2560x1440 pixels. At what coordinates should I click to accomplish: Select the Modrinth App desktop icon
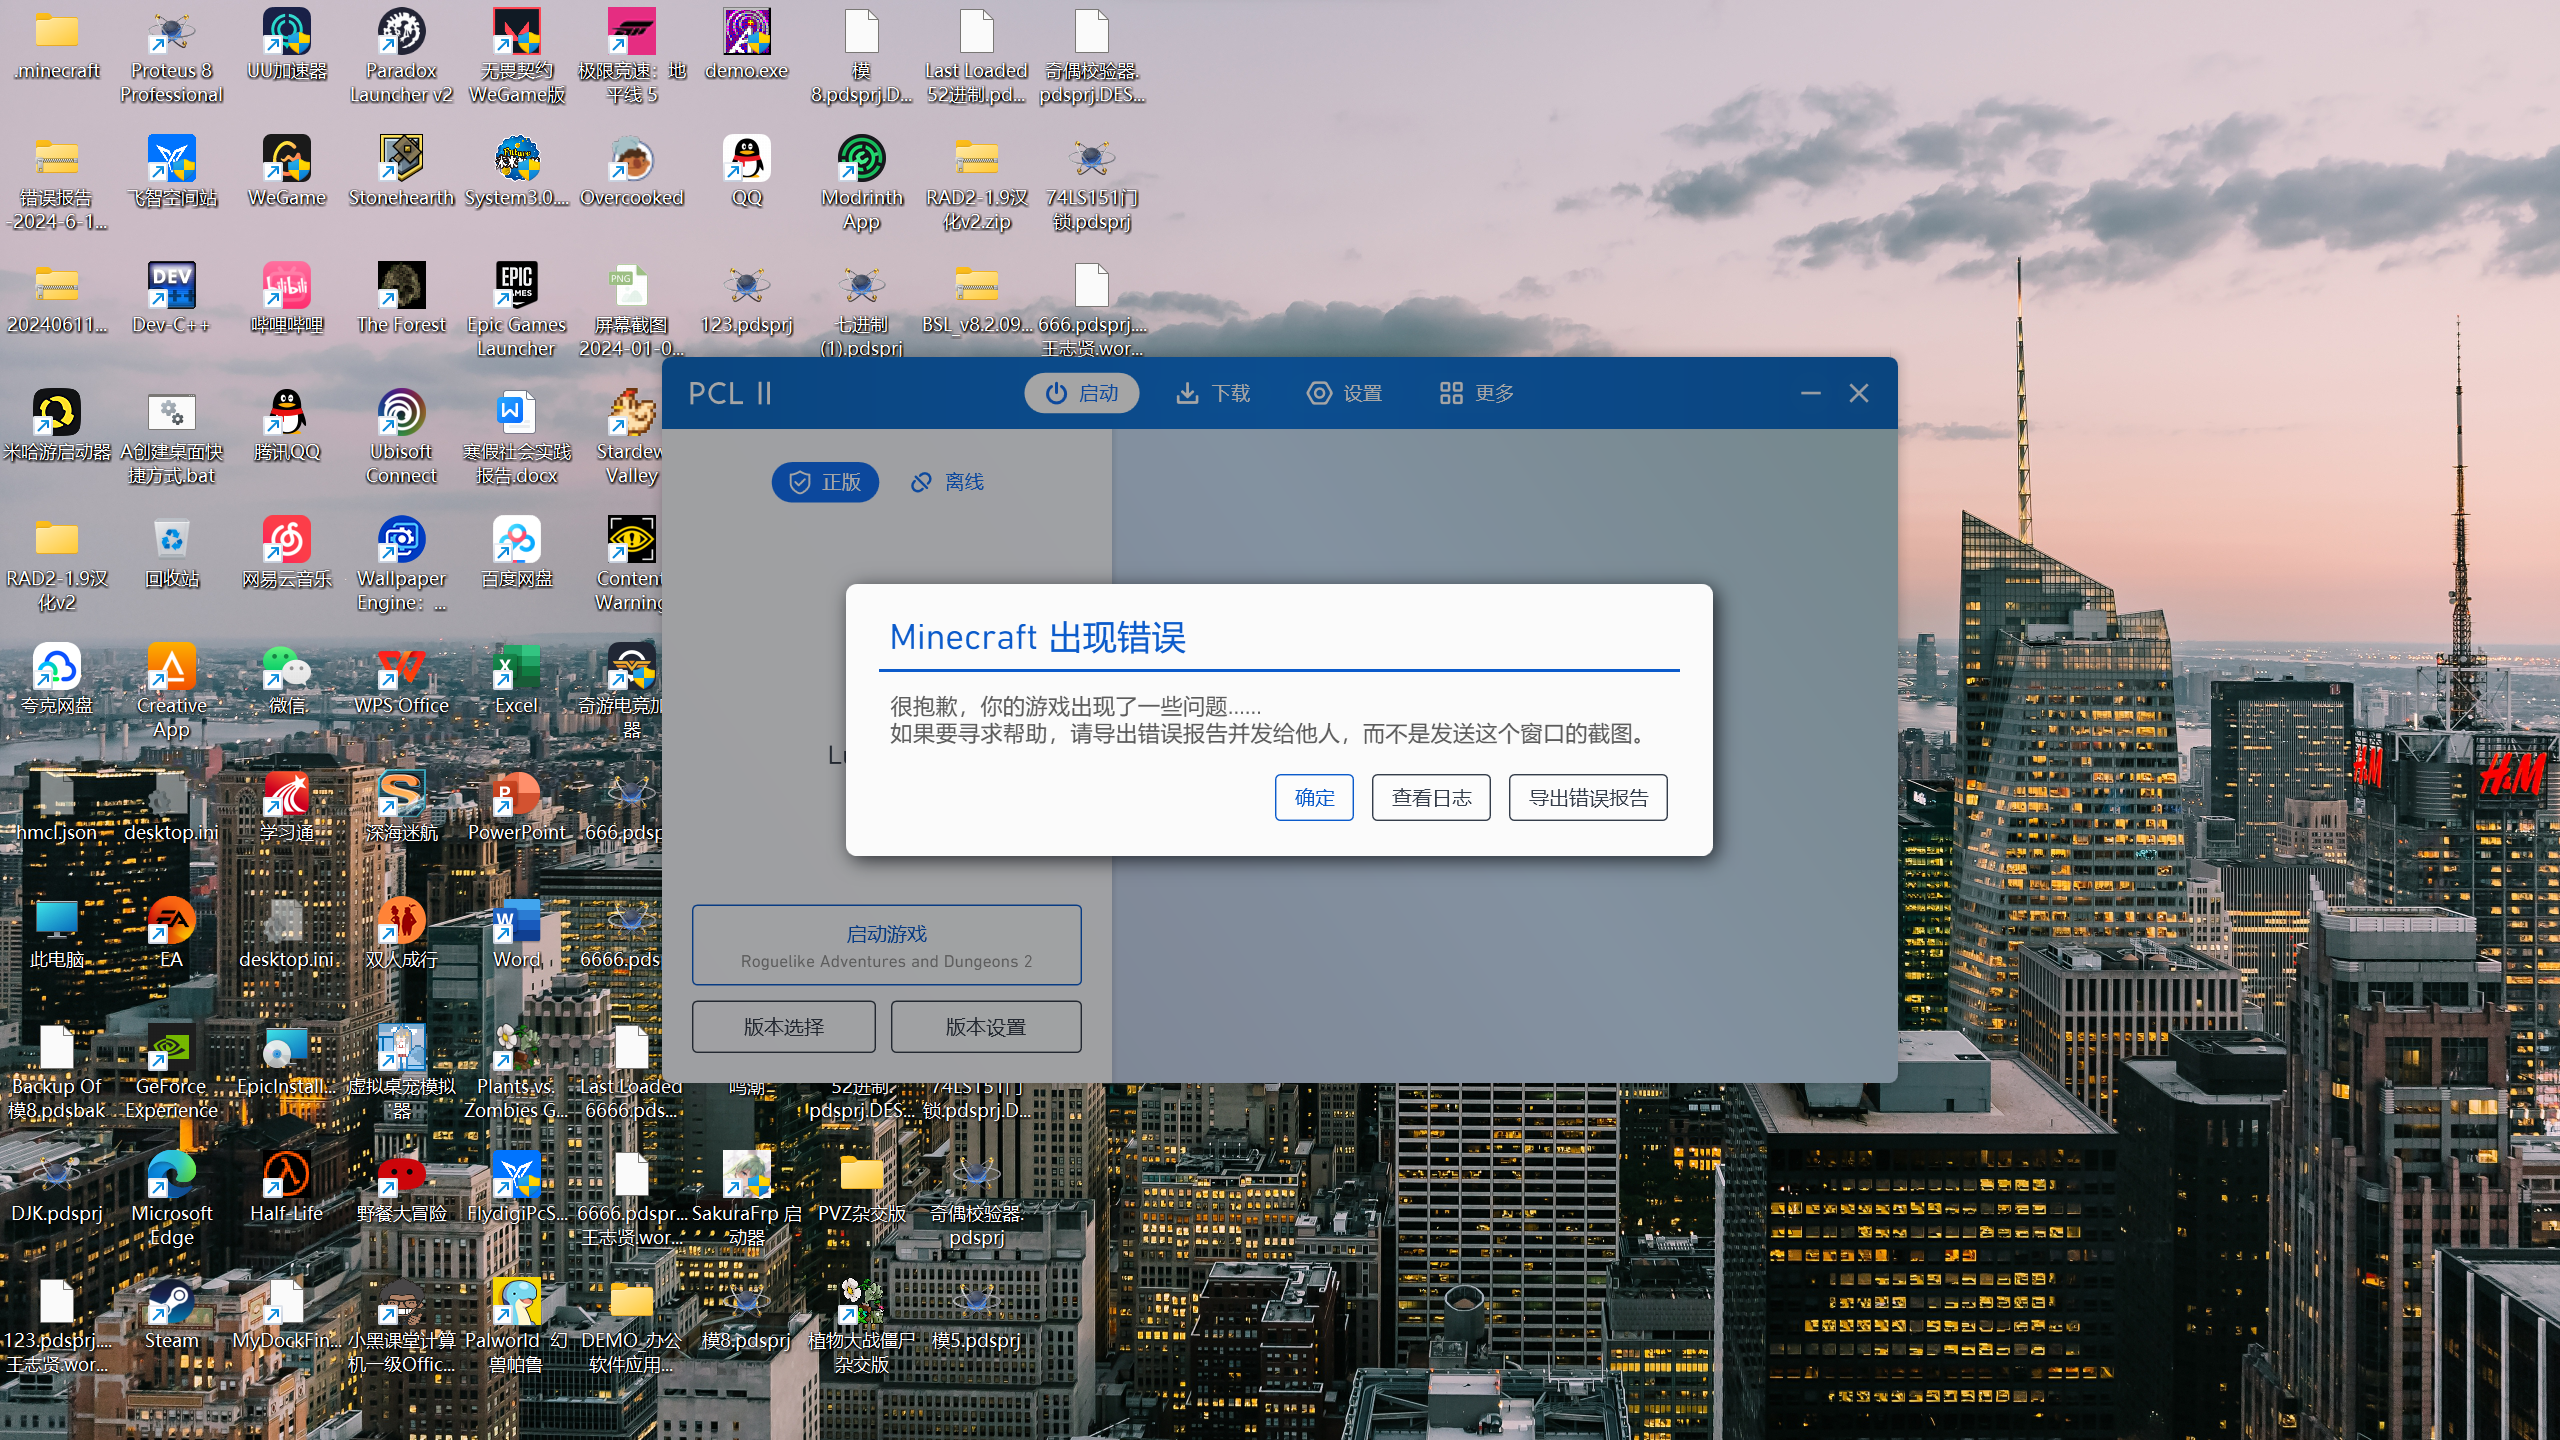point(862,183)
